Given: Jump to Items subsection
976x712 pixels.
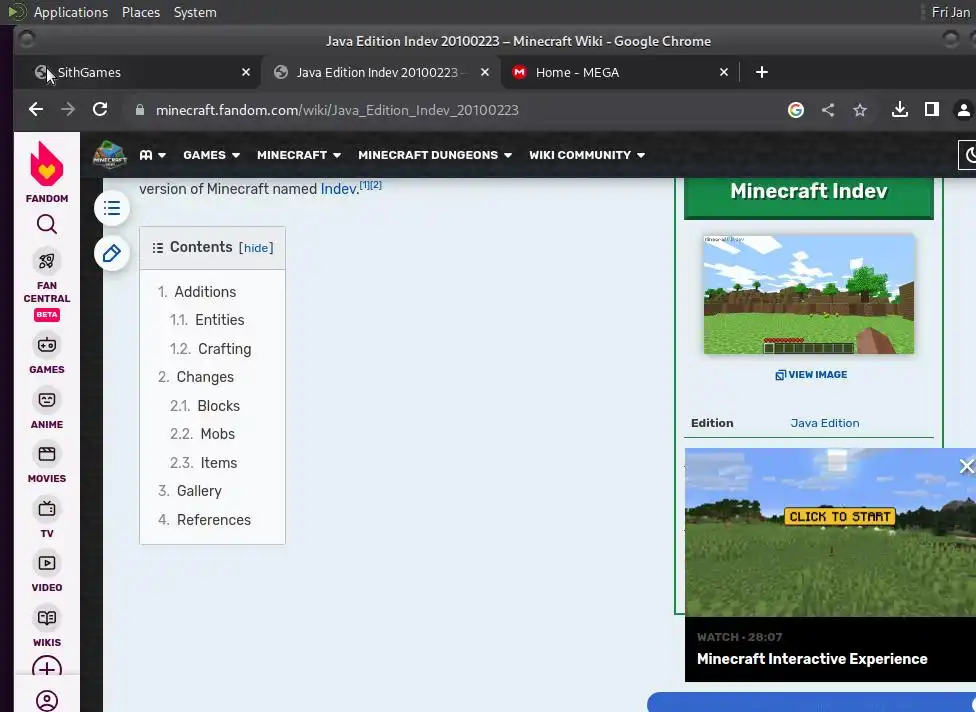Looking at the screenshot, I should click(x=218, y=462).
